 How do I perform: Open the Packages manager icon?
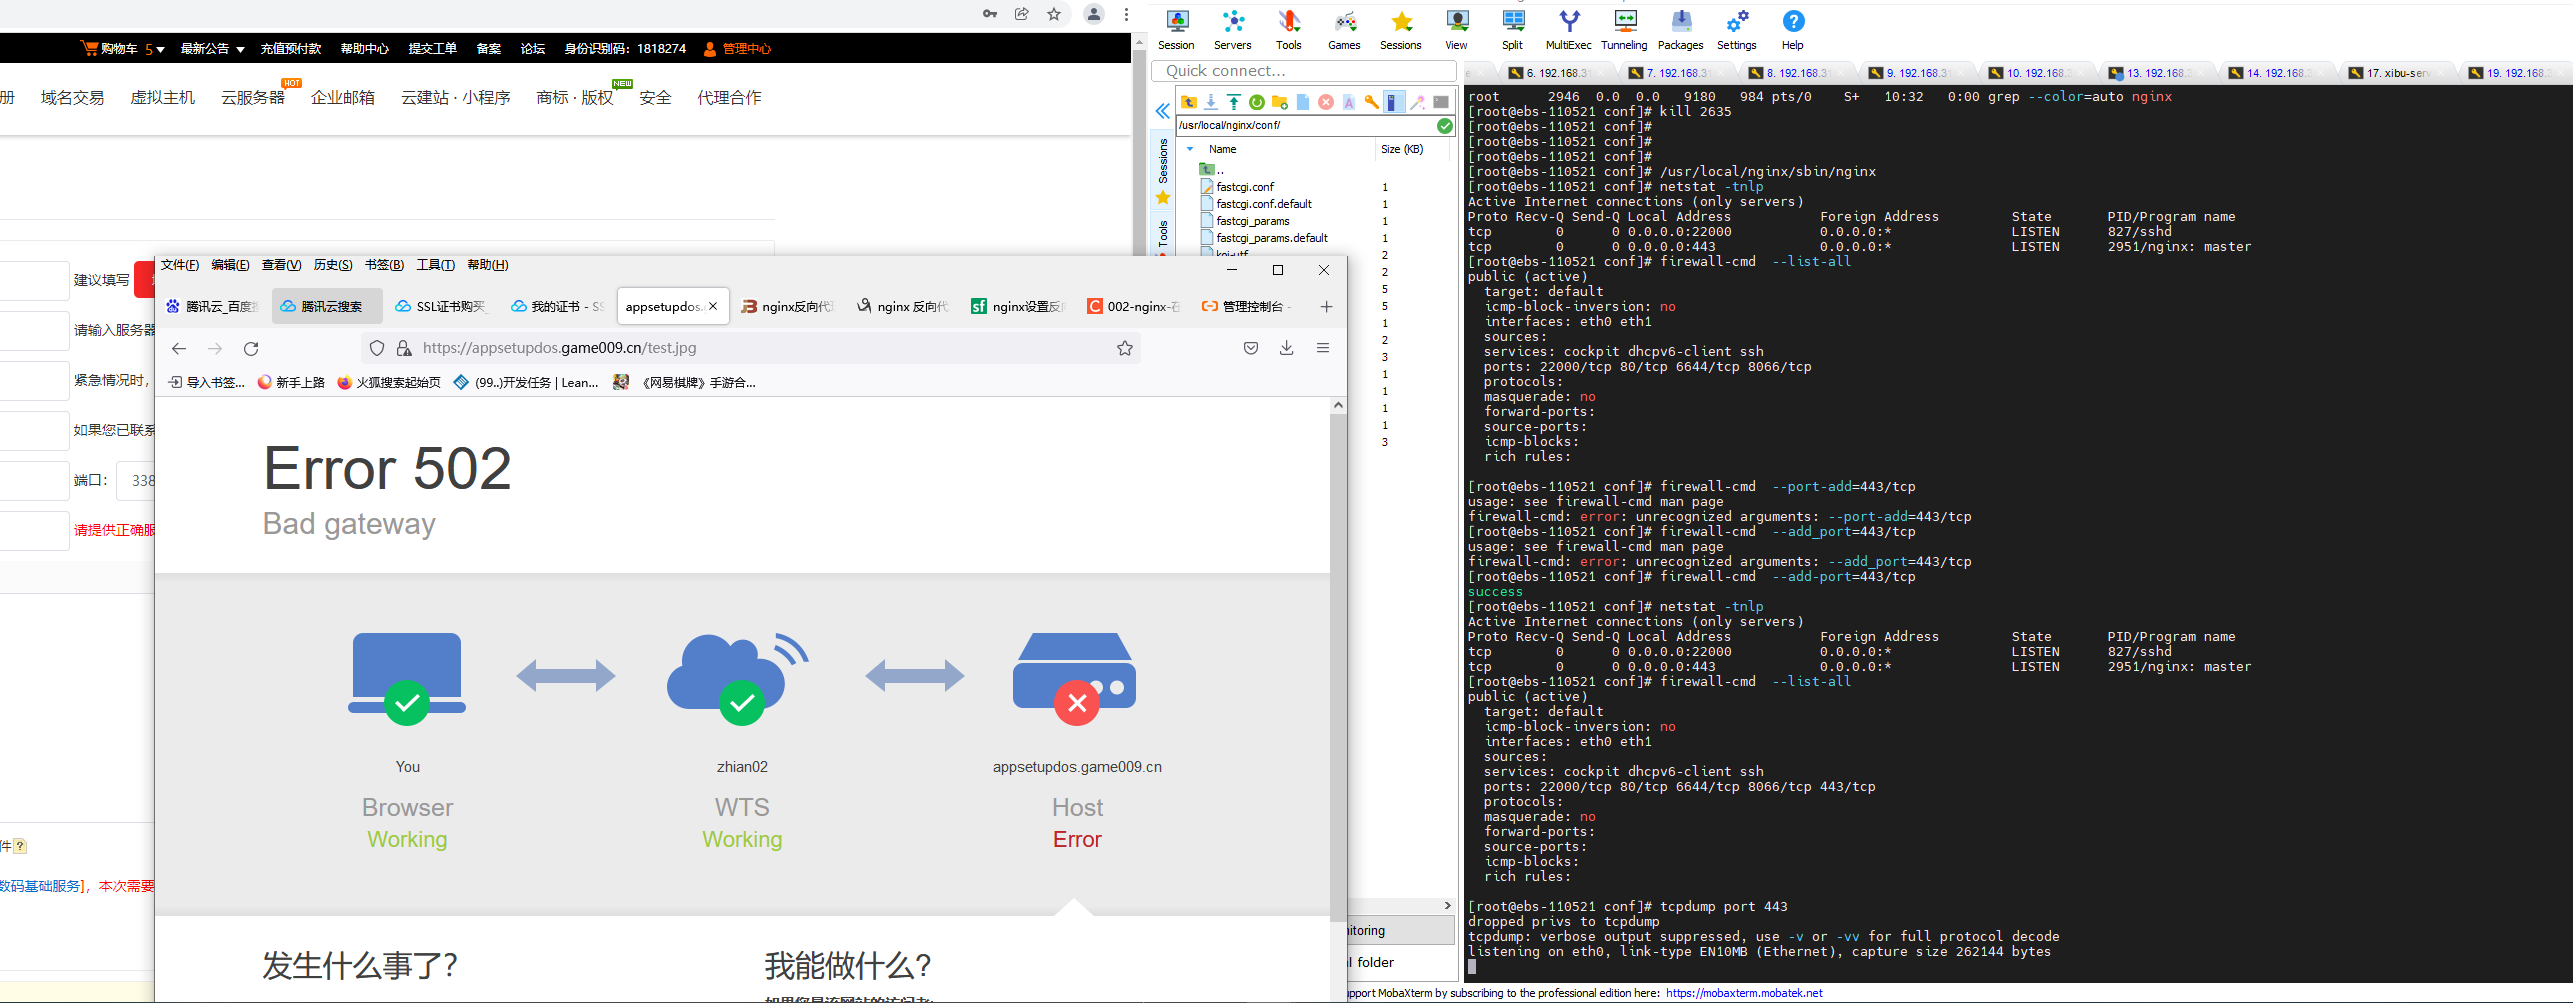1680,29
